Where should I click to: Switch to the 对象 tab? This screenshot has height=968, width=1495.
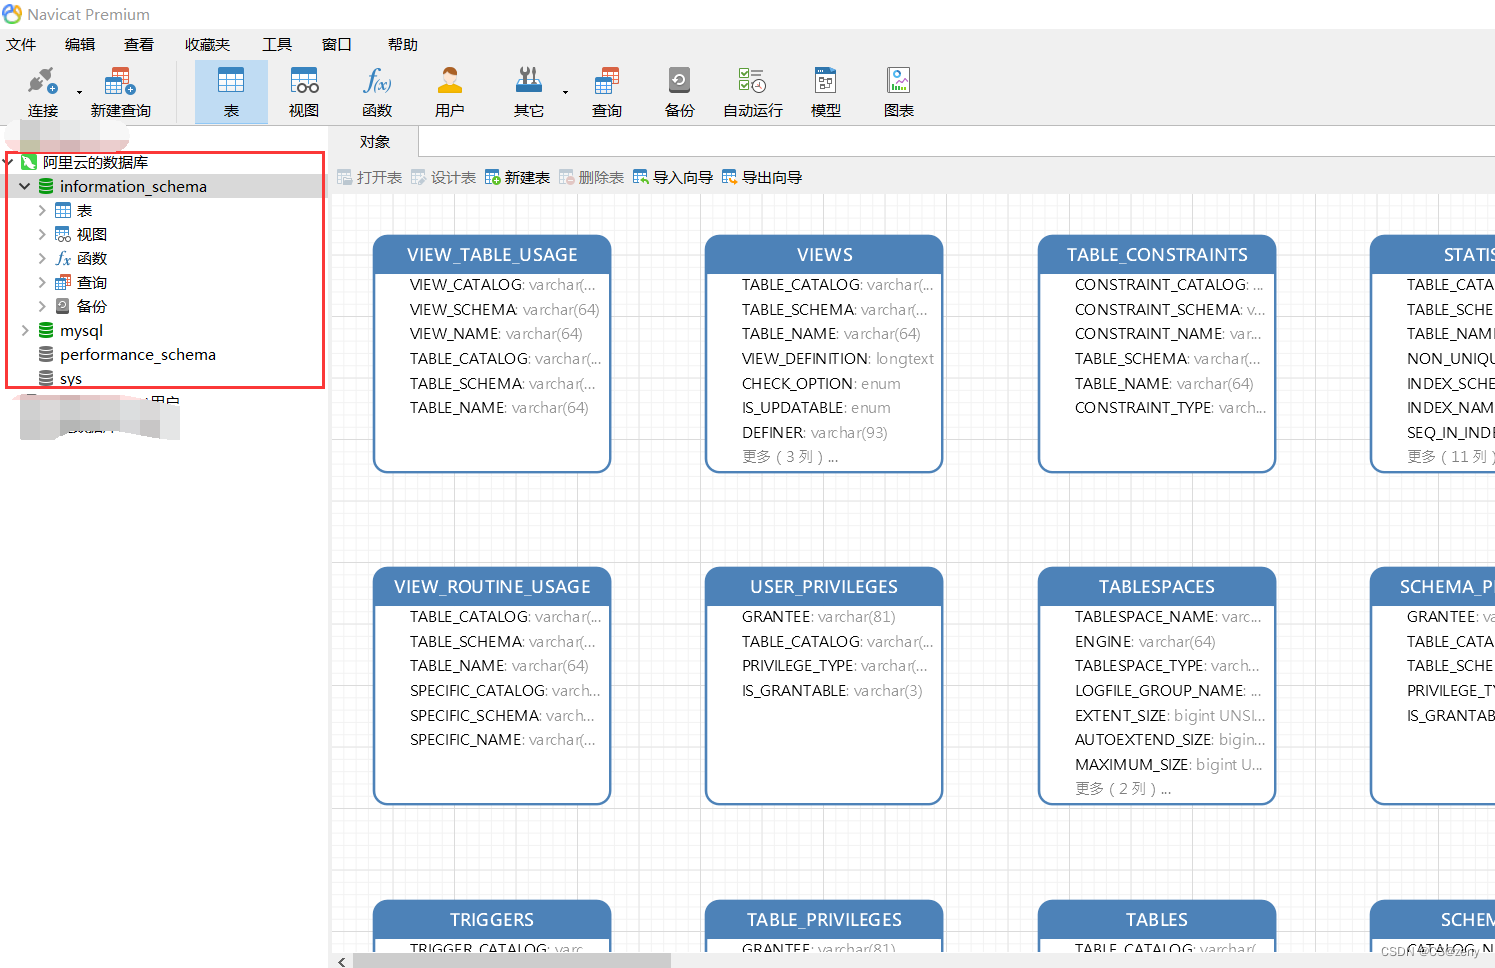coord(375,142)
